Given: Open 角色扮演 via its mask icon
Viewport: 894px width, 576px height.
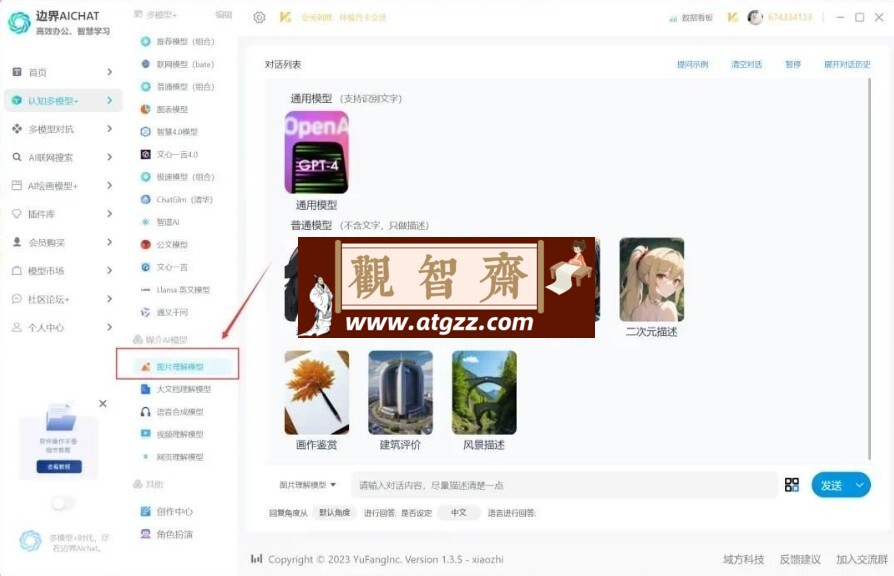Looking at the screenshot, I should (145, 534).
